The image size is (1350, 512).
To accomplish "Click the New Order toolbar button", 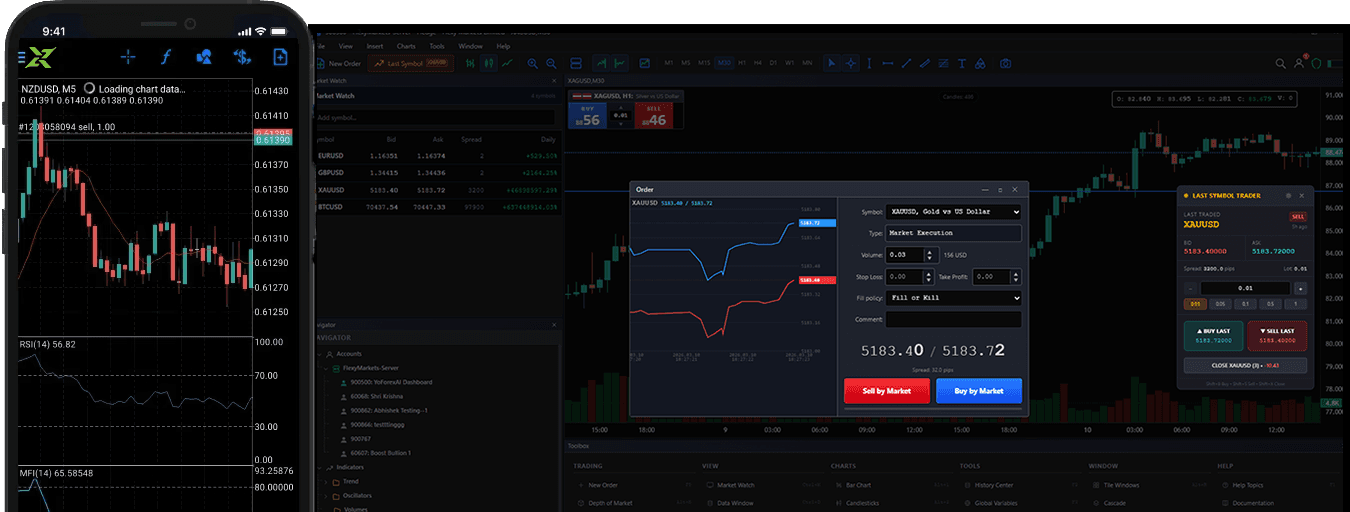I will (340, 63).
